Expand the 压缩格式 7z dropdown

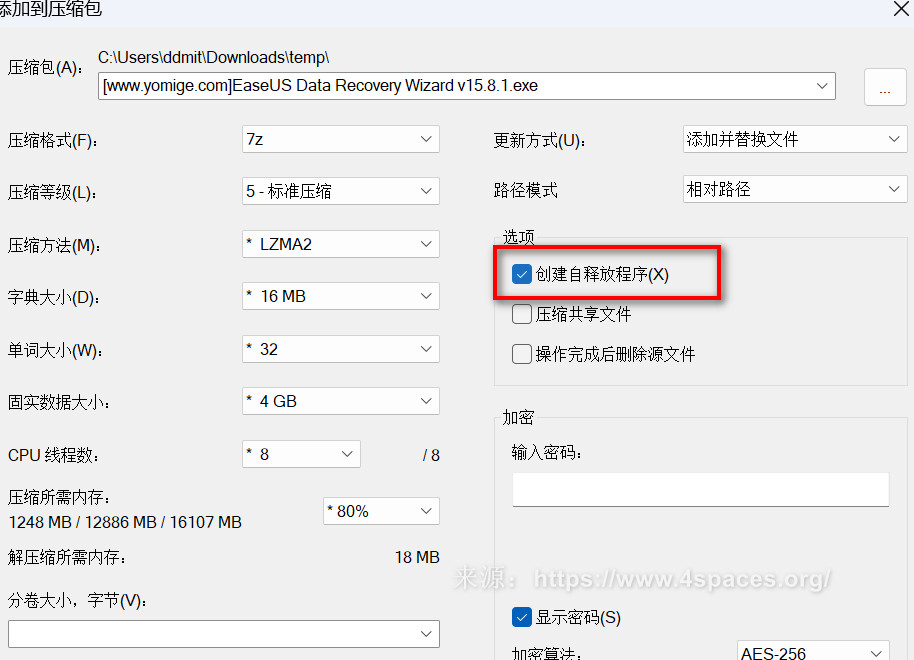[x=340, y=139]
